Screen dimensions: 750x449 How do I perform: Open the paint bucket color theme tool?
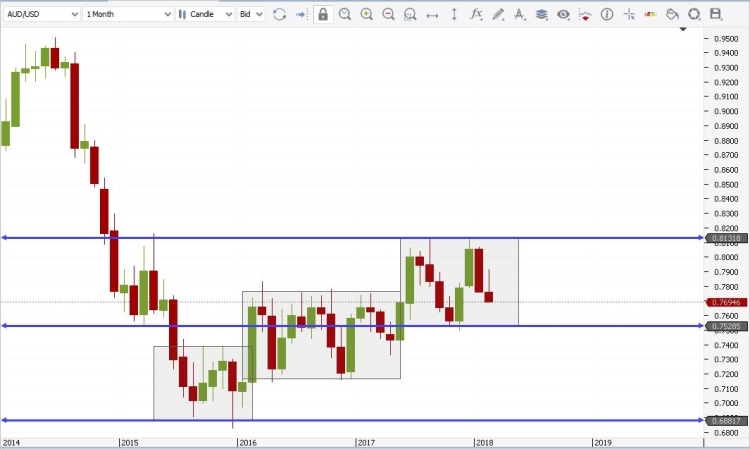[x=673, y=14]
